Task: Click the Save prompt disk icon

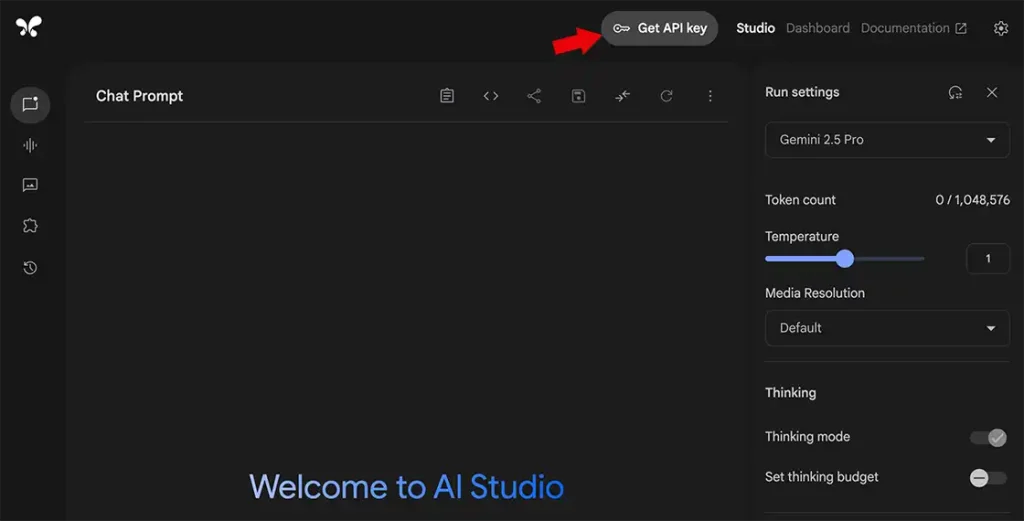Action: 578,96
